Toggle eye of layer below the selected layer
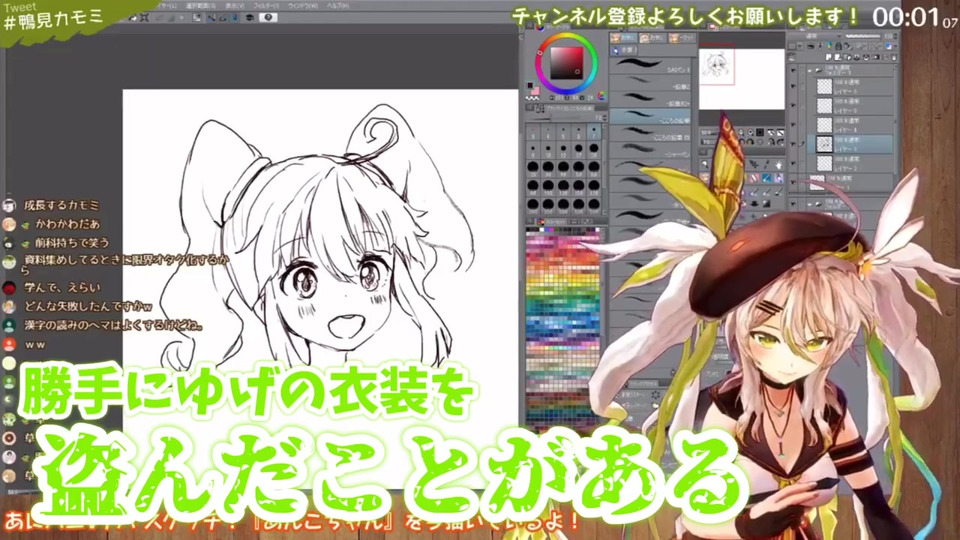Image resolution: width=960 pixels, height=540 pixels. coord(794,163)
